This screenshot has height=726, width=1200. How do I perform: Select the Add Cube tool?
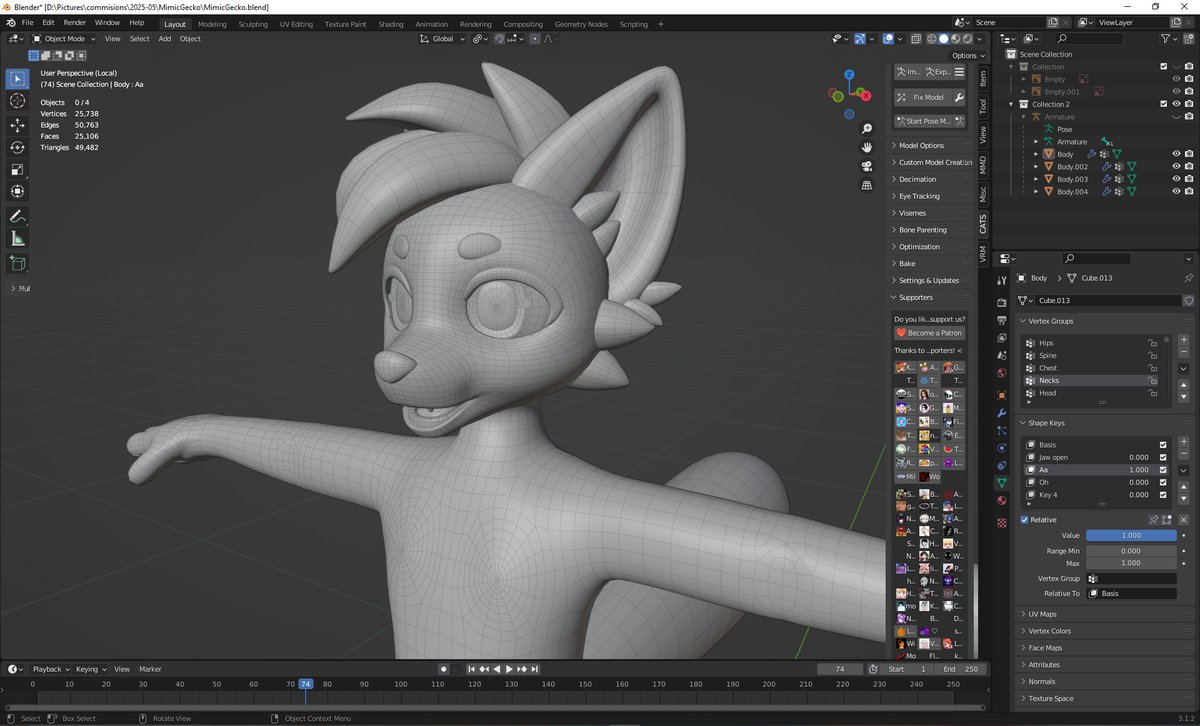coord(18,263)
